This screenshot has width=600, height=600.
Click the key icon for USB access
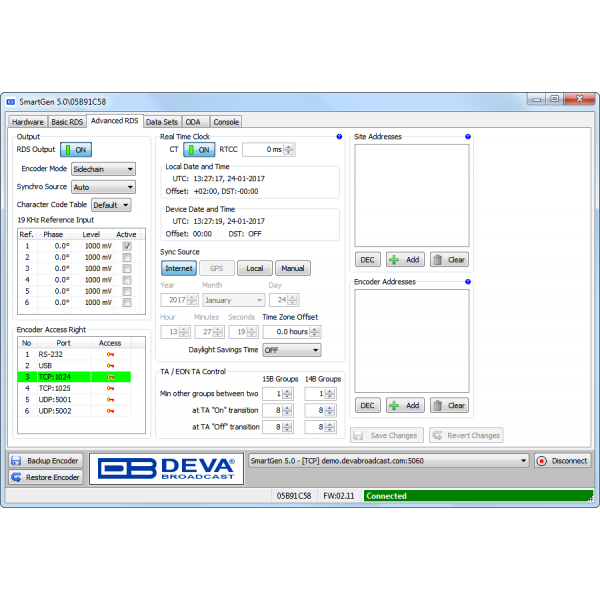[x=110, y=366]
